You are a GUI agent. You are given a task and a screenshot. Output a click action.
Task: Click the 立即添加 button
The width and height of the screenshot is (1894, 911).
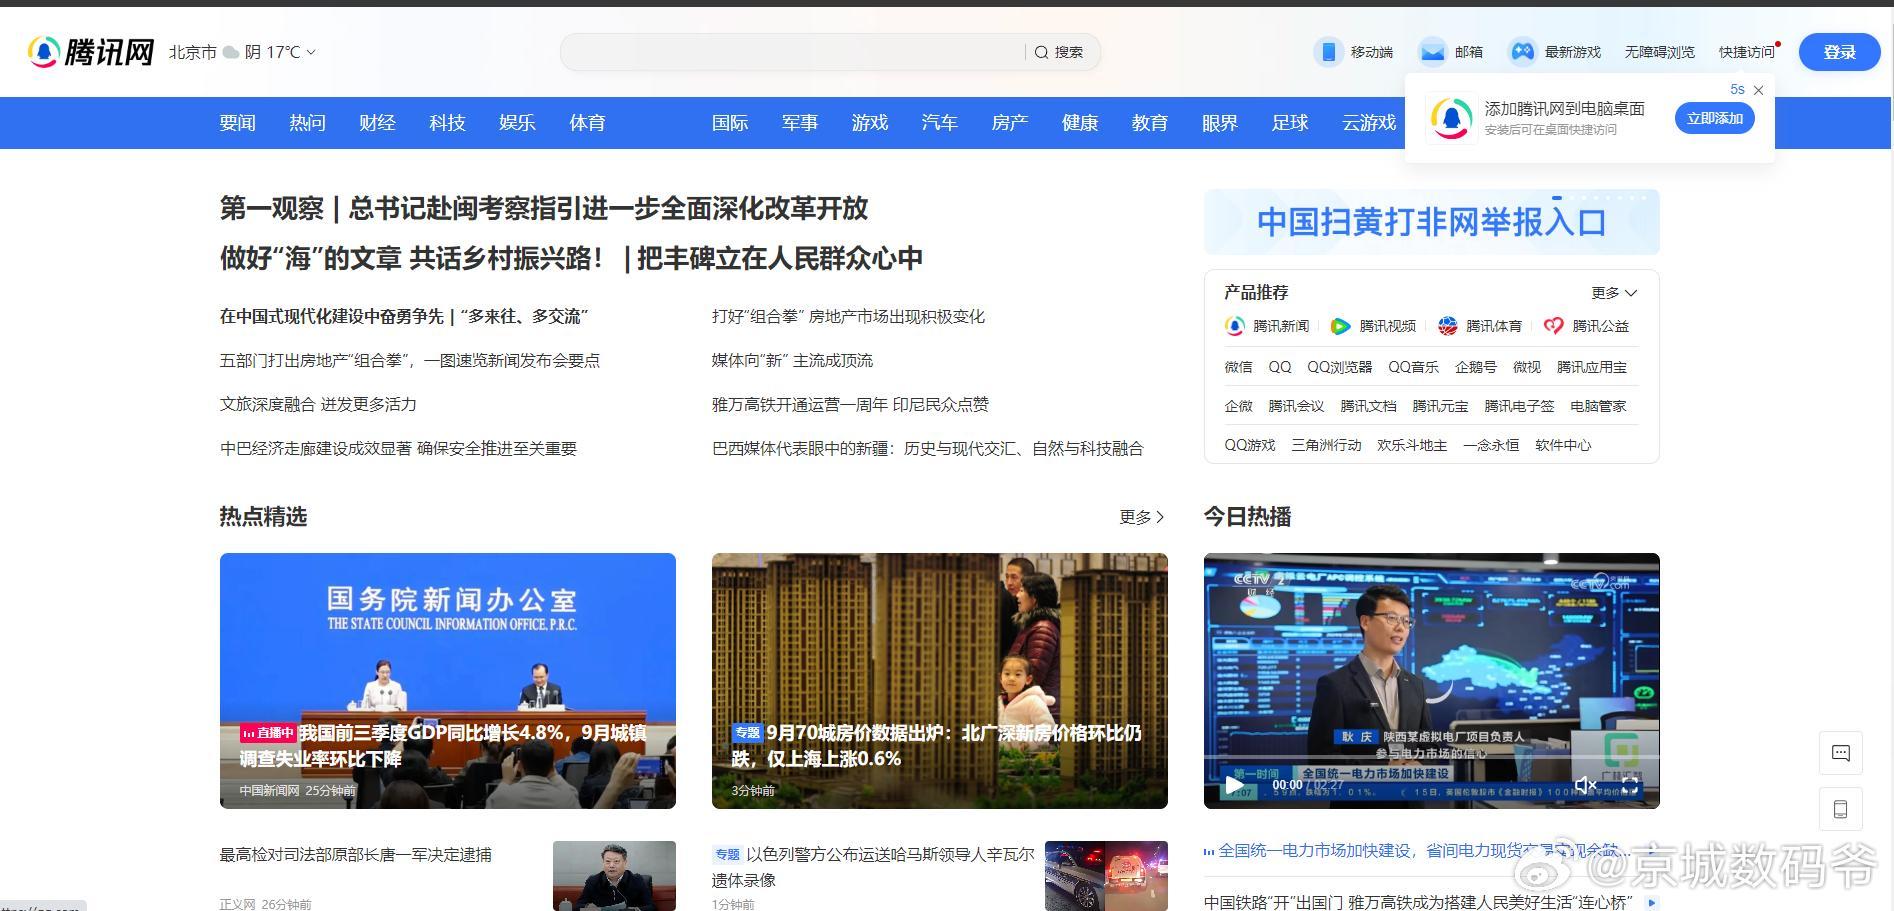pyautogui.click(x=1715, y=118)
